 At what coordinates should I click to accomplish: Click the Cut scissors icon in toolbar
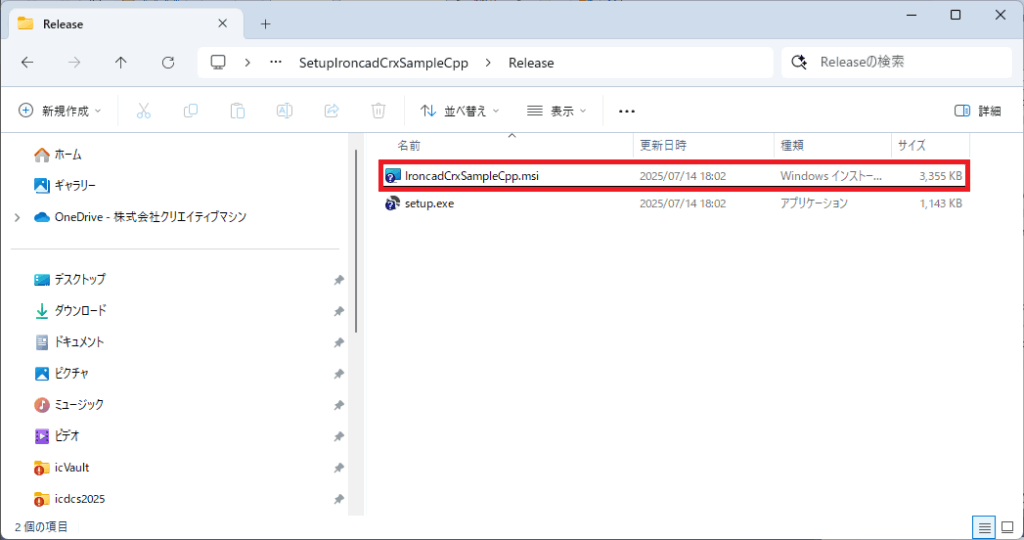(x=143, y=111)
